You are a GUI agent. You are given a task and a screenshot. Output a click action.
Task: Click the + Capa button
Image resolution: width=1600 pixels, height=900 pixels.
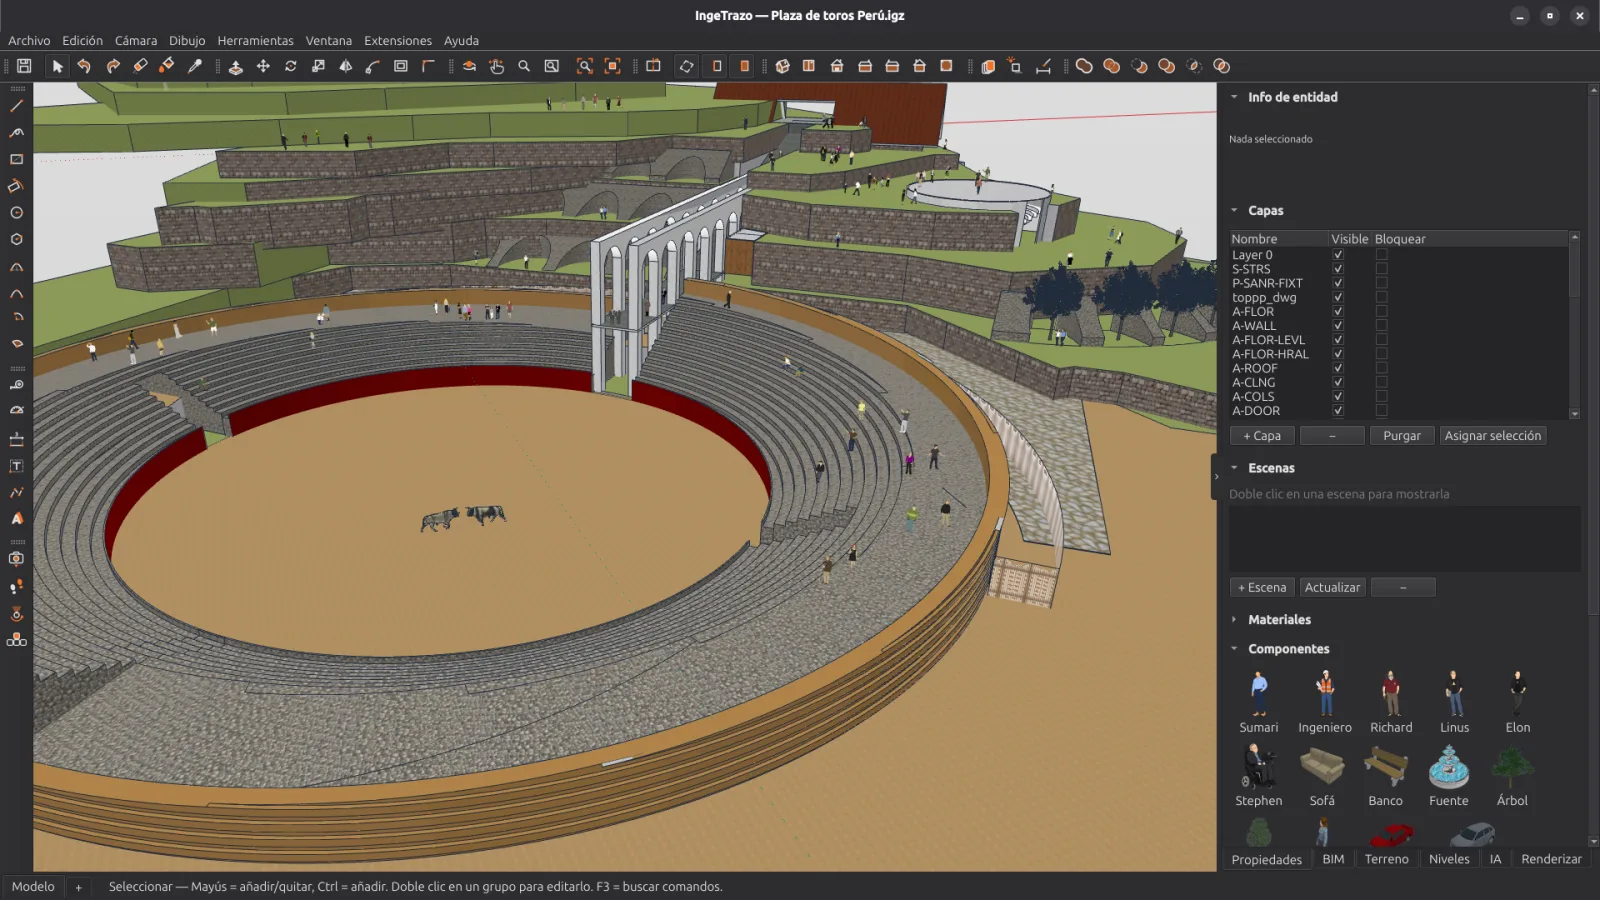click(1262, 436)
